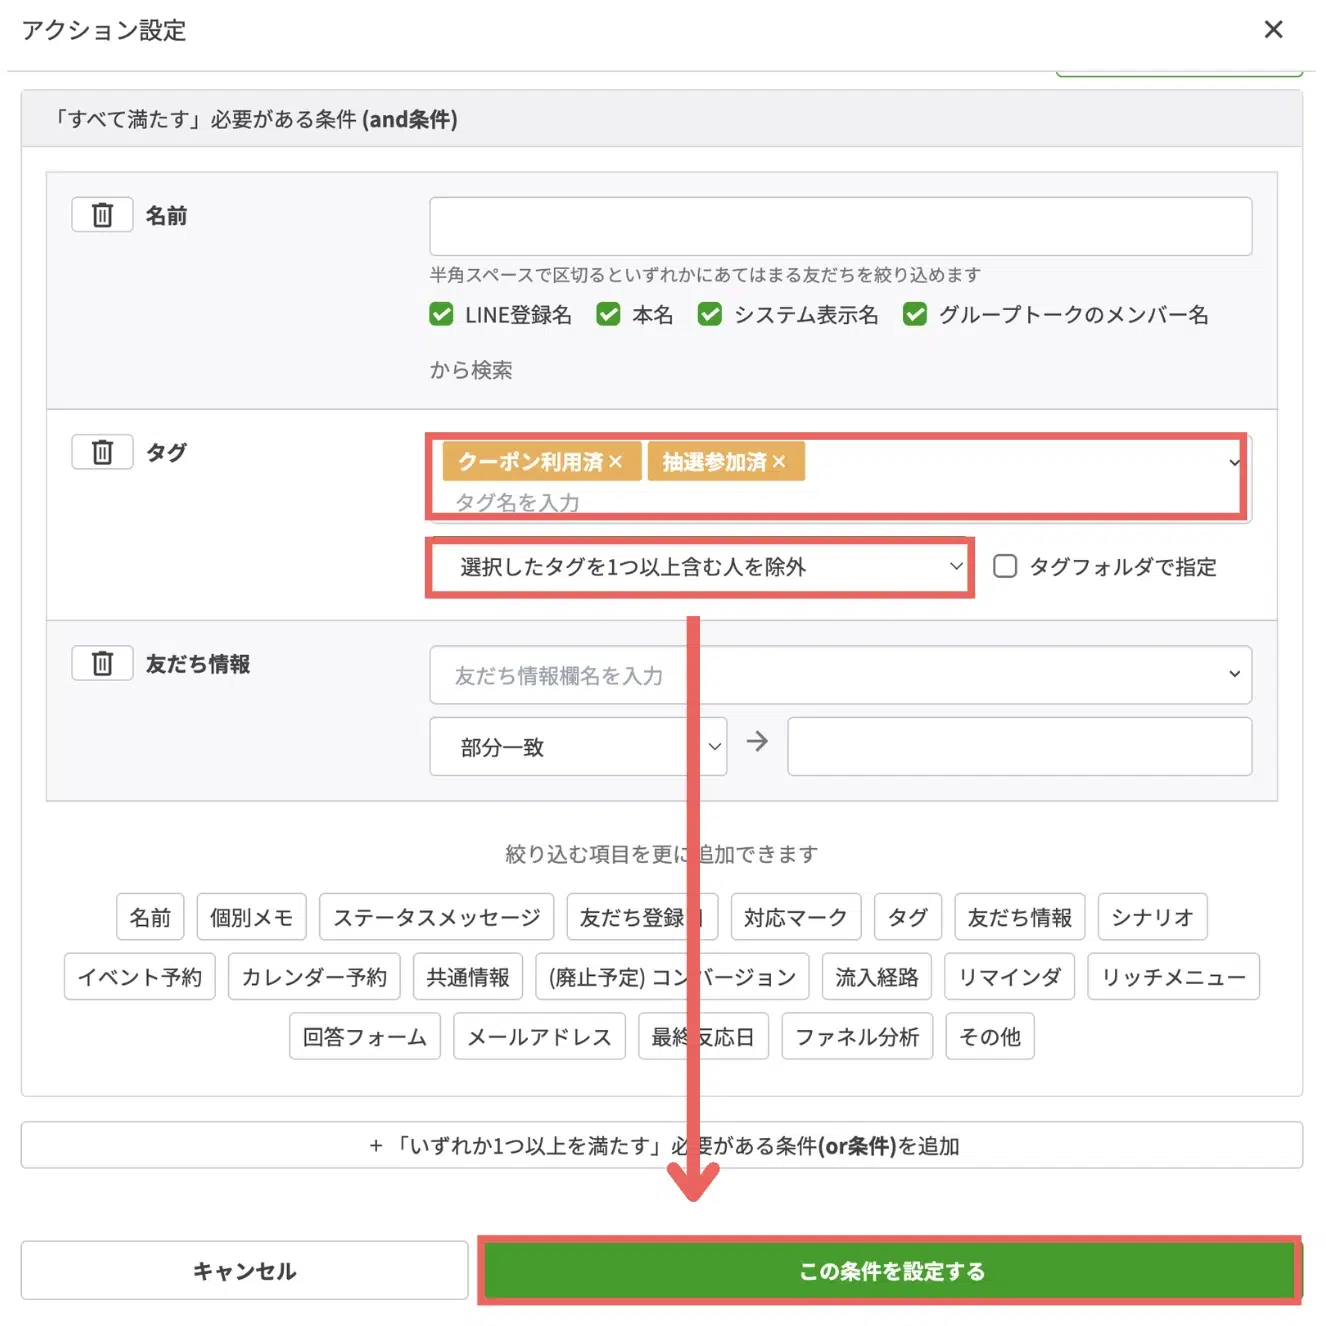Add an or条件 condition group
The image size is (1326, 1326).
(662, 1145)
